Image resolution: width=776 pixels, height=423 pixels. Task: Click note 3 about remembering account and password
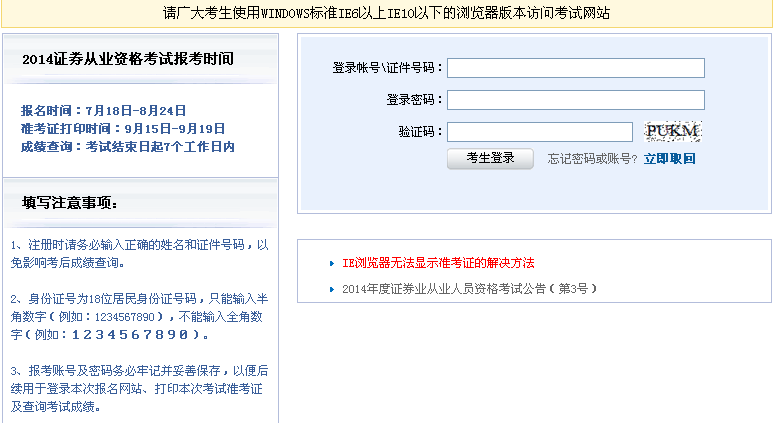pyautogui.click(x=140, y=389)
